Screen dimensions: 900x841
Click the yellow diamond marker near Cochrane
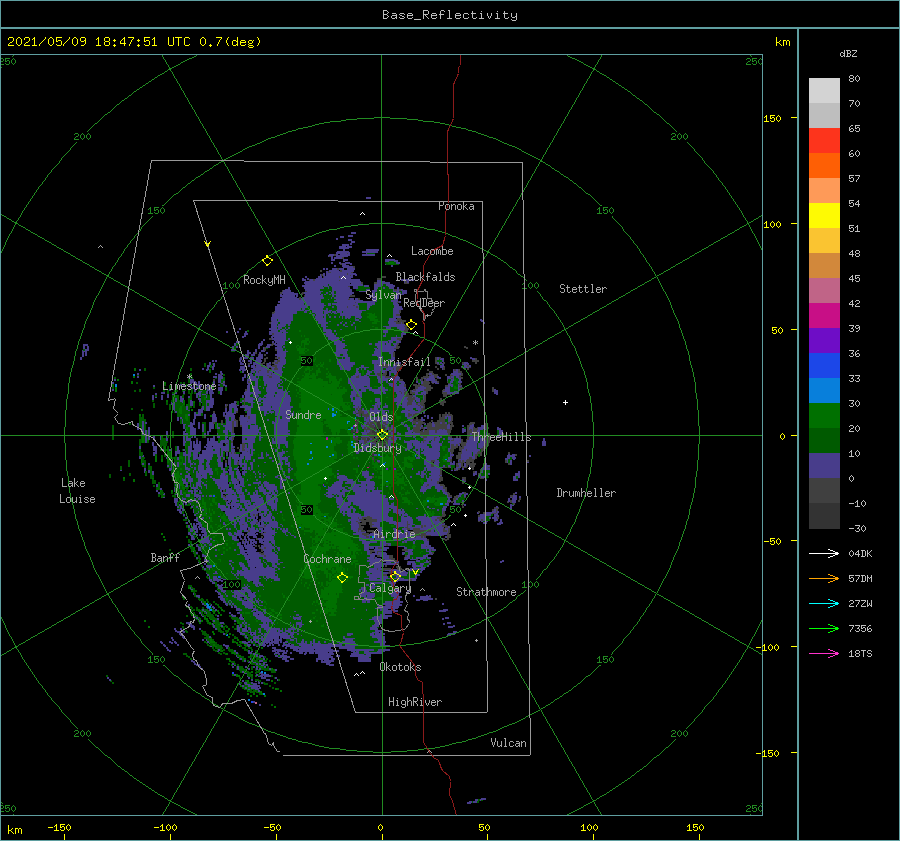click(x=342, y=577)
